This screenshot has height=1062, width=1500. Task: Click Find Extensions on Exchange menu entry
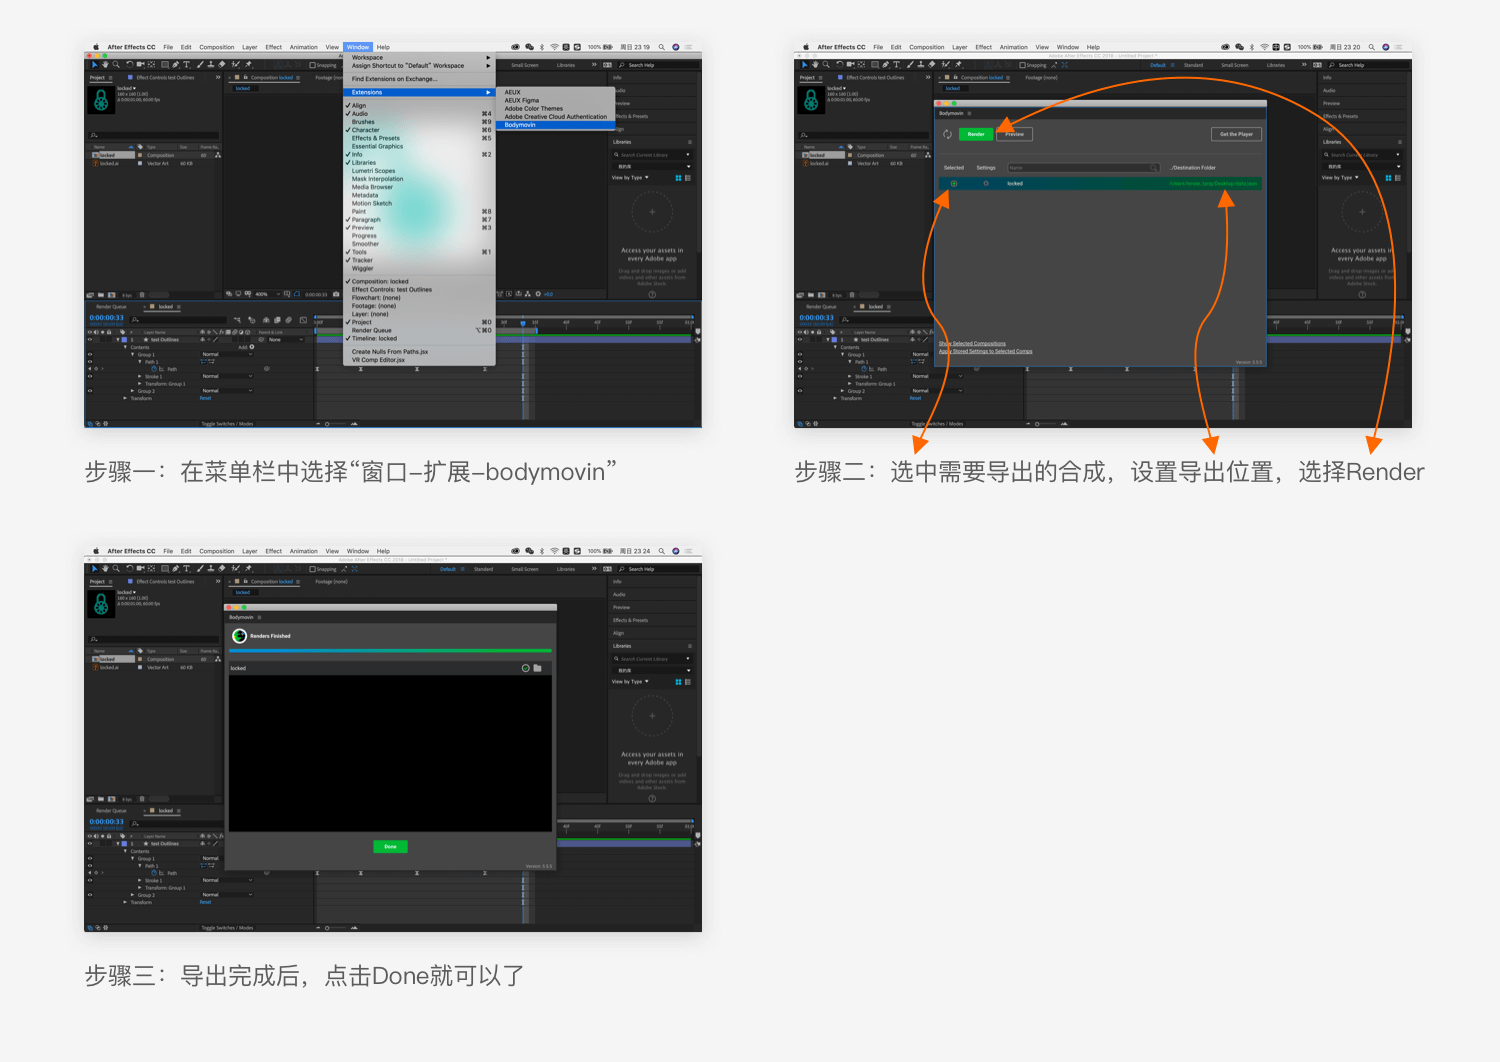pyautogui.click(x=419, y=78)
